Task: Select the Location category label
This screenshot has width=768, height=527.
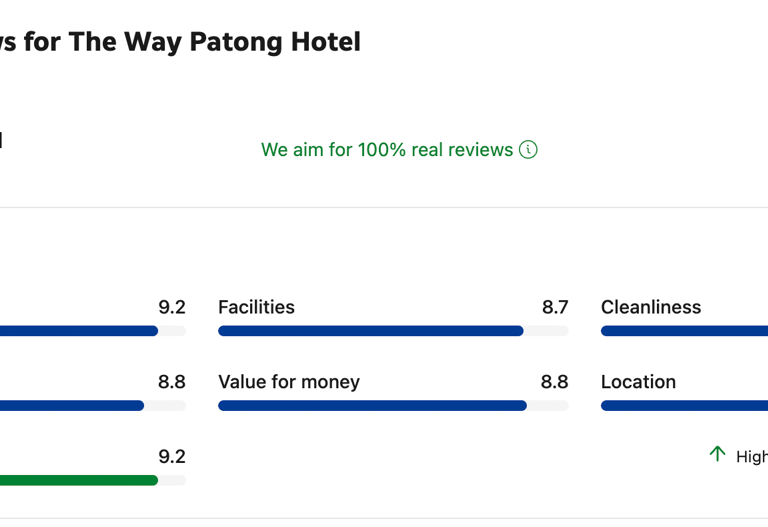Action: (638, 382)
